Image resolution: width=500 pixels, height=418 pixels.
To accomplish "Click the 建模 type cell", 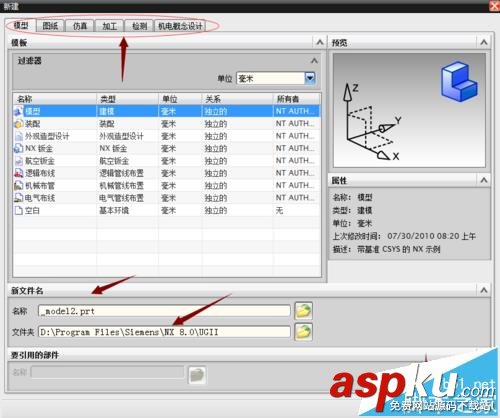I will click(x=107, y=111).
